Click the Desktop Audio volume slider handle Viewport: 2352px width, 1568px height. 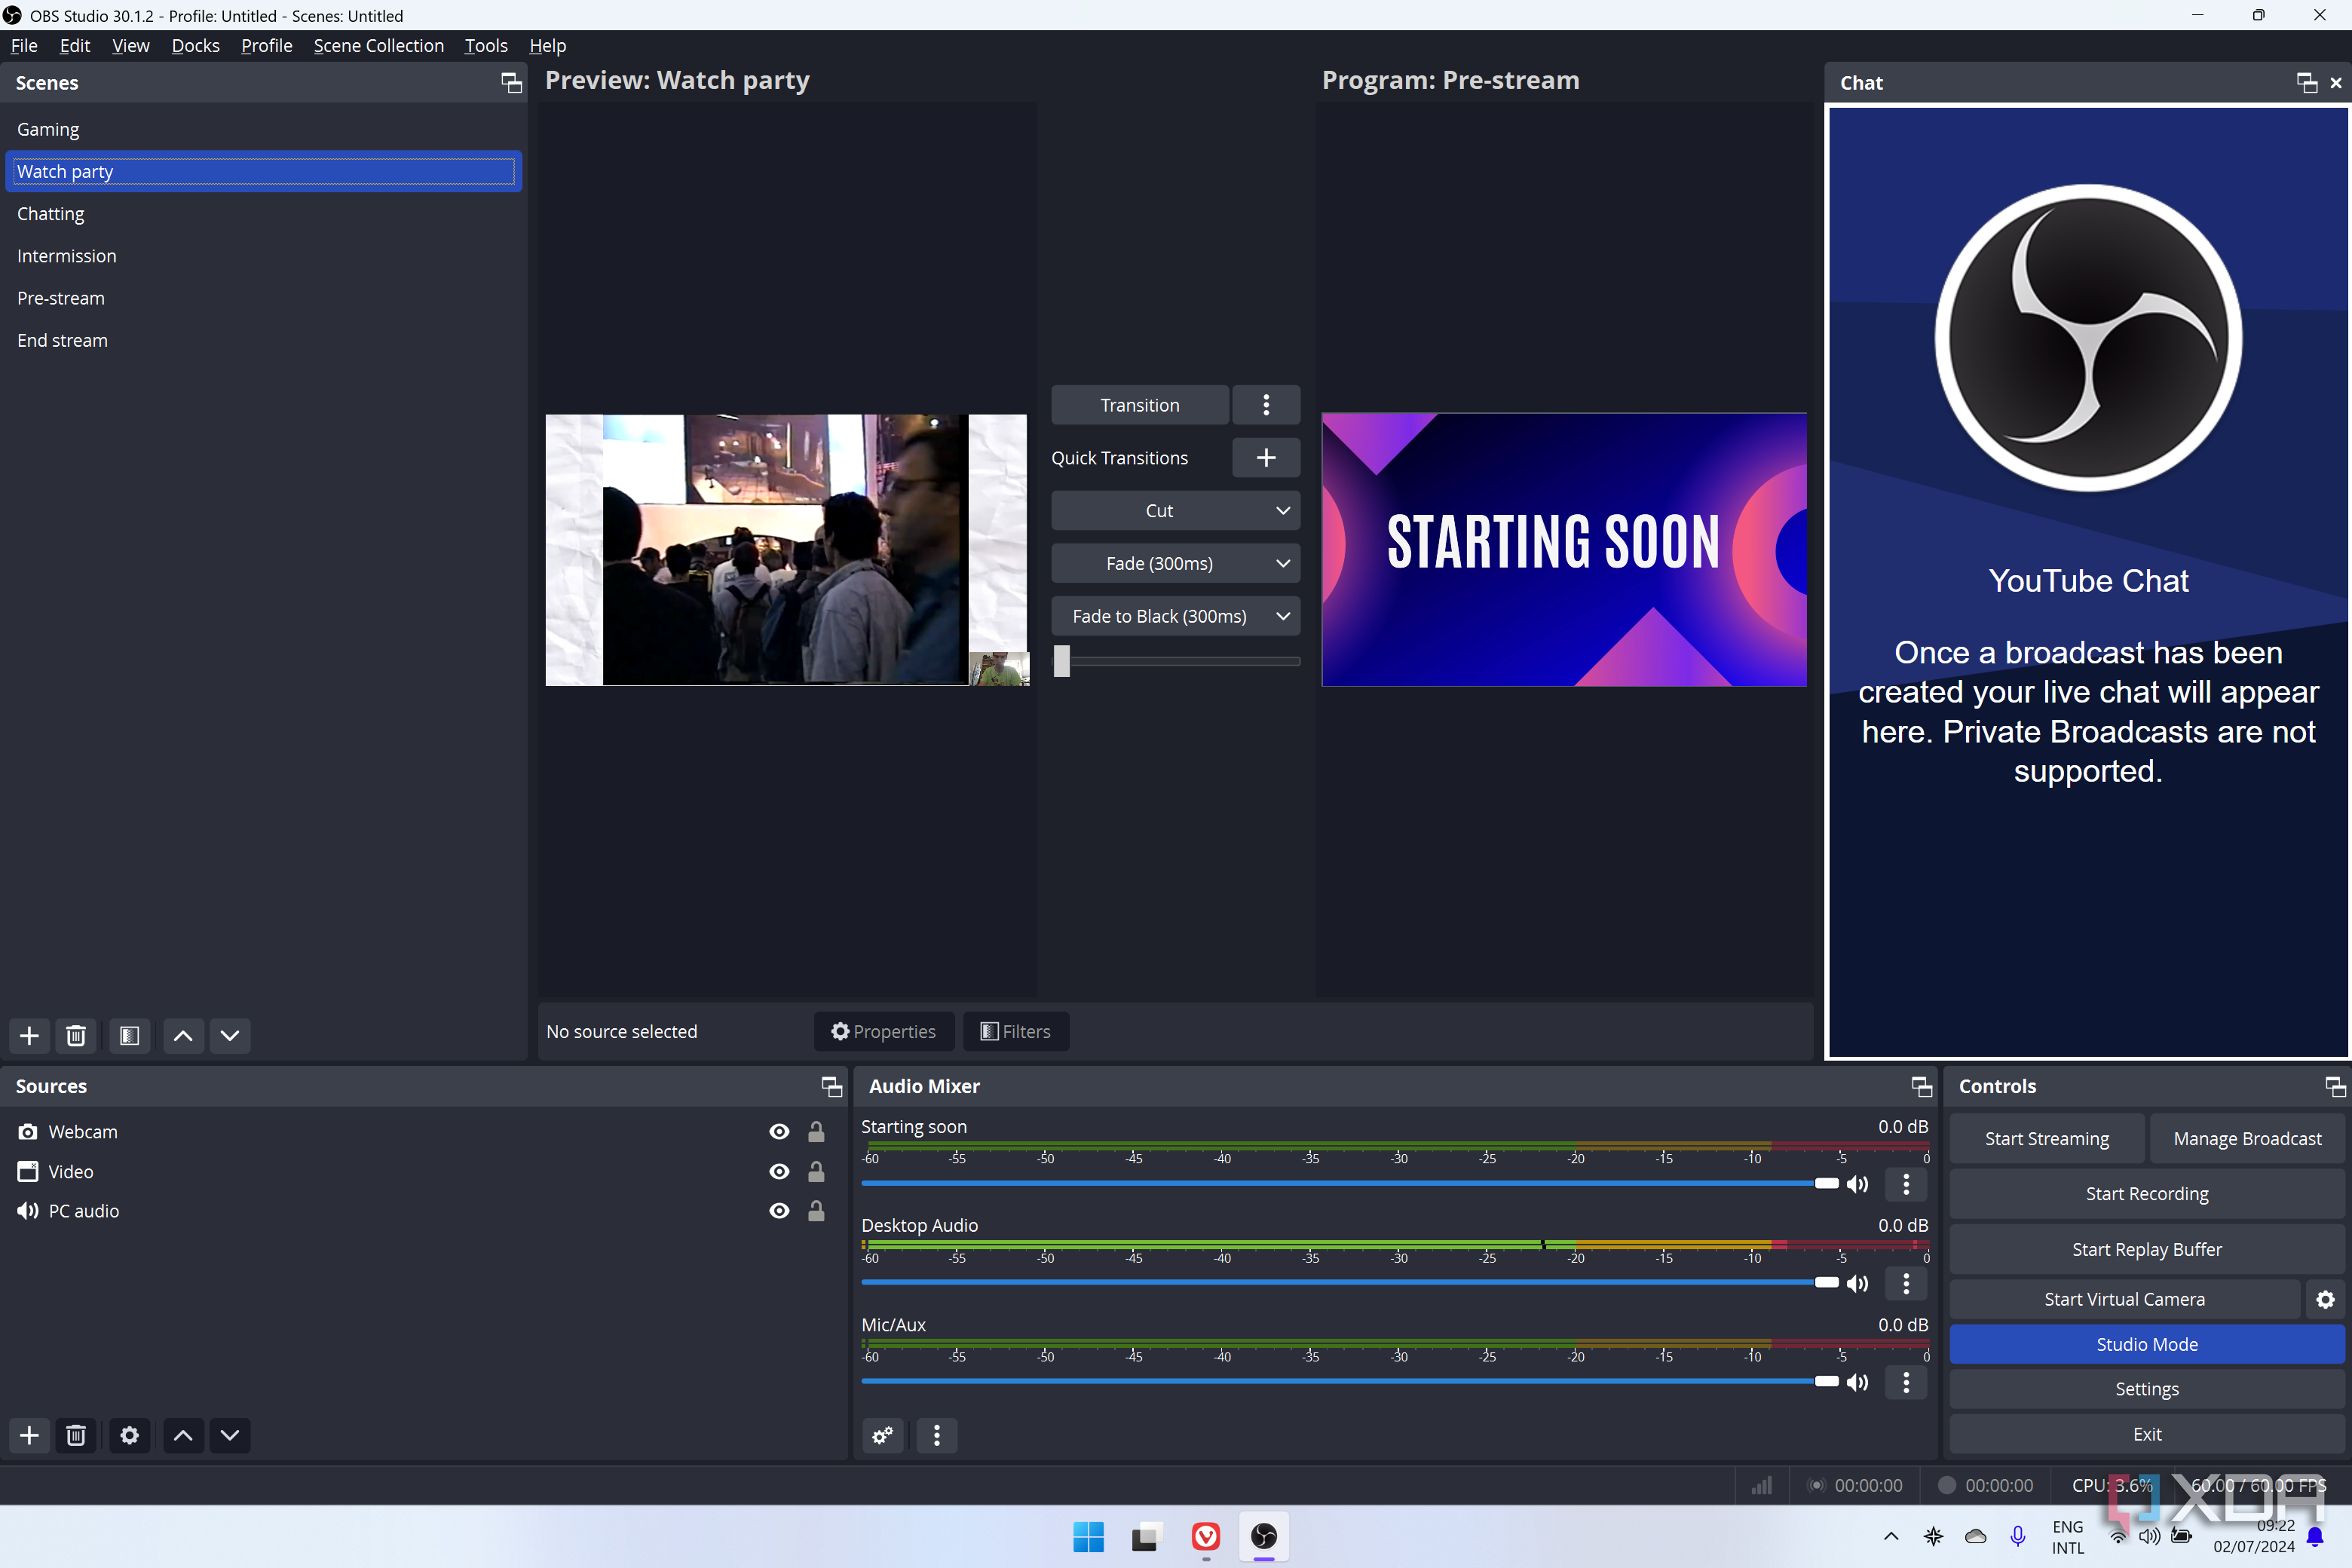1827,1283
